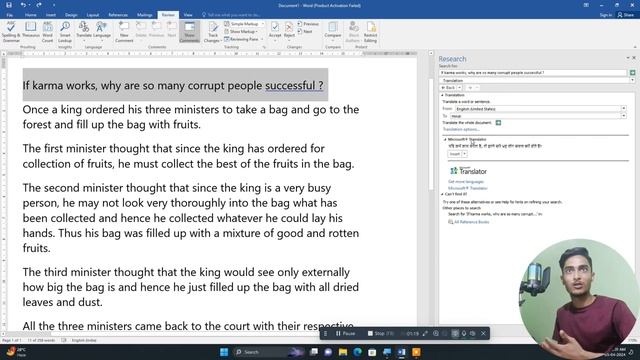Switch to the Mailings tab

[x=144, y=15]
